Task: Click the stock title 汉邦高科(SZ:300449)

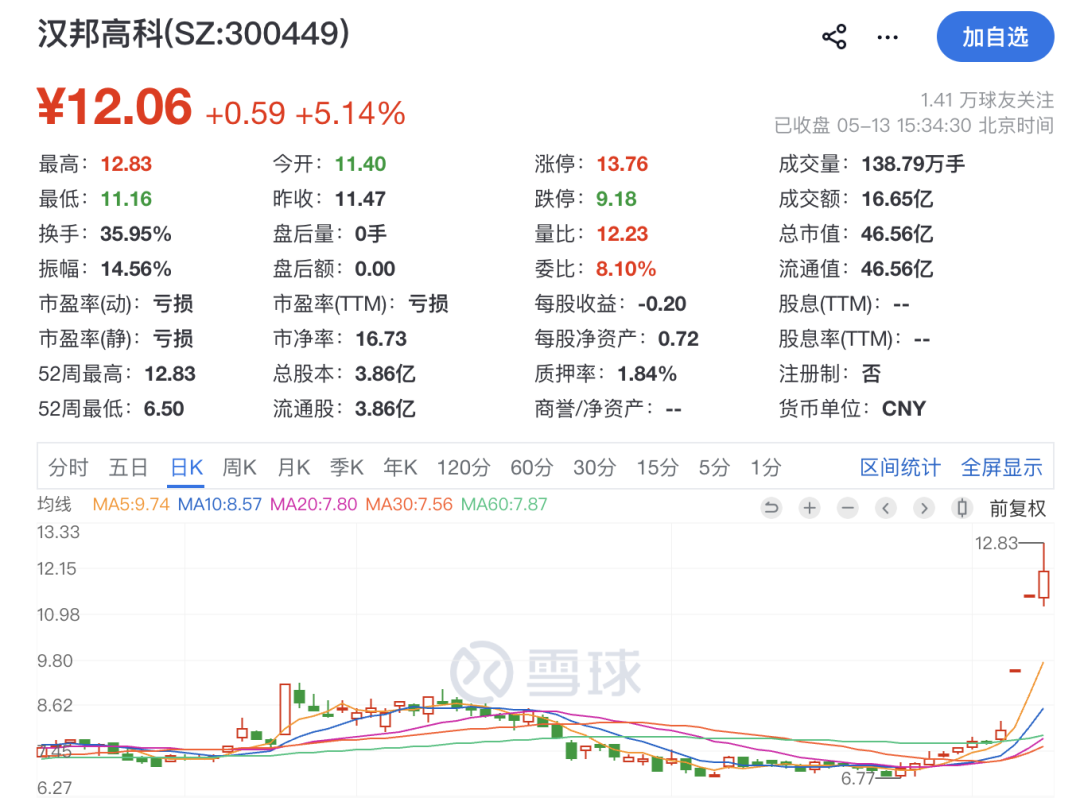Action: pos(193,33)
